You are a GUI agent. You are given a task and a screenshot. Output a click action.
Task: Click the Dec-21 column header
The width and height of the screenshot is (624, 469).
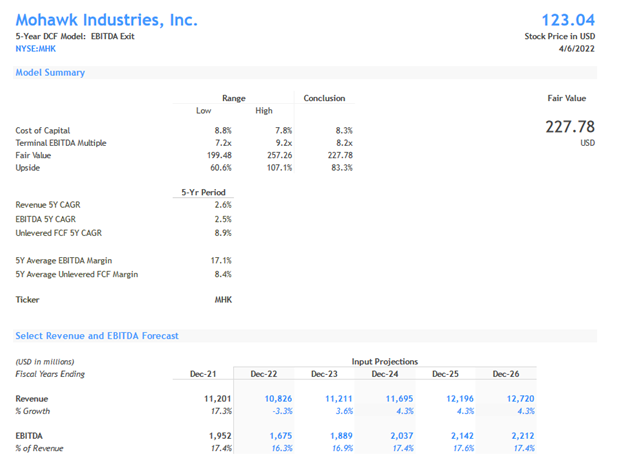[x=203, y=374]
